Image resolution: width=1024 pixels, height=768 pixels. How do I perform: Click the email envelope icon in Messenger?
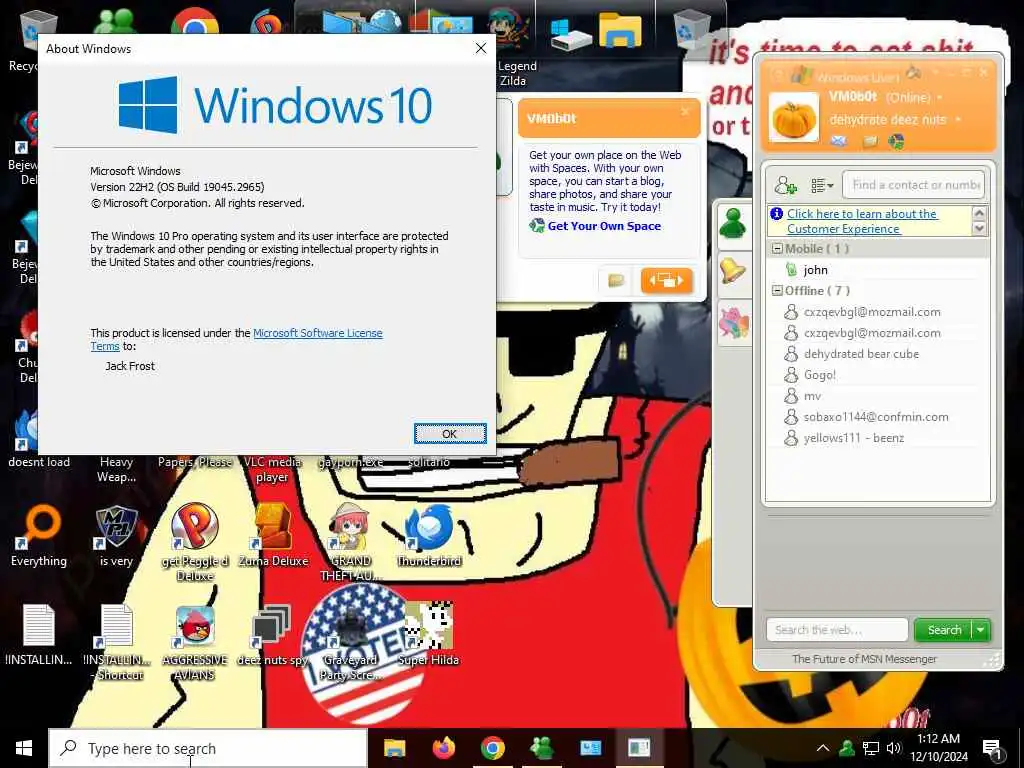[839, 141]
